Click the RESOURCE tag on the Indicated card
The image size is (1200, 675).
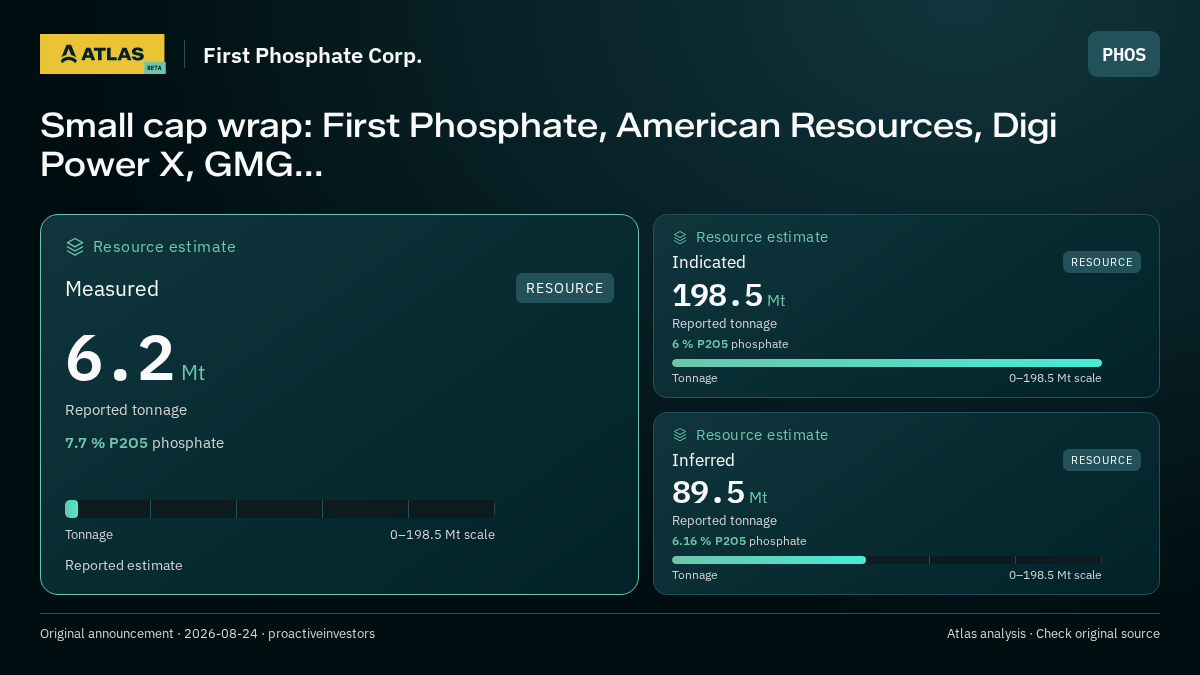point(1102,262)
